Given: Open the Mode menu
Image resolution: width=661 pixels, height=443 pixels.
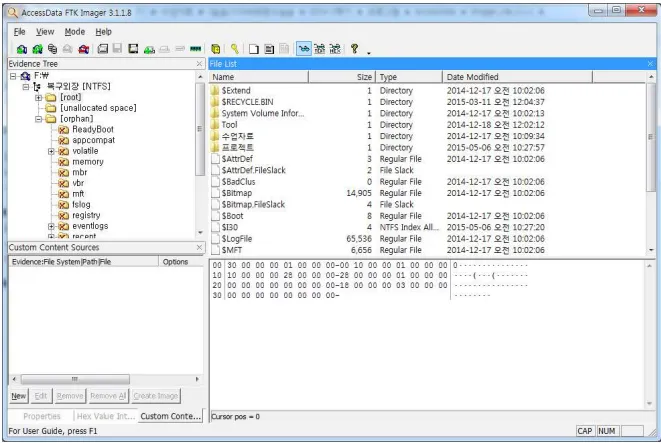Looking at the screenshot, I should (75, 32).
